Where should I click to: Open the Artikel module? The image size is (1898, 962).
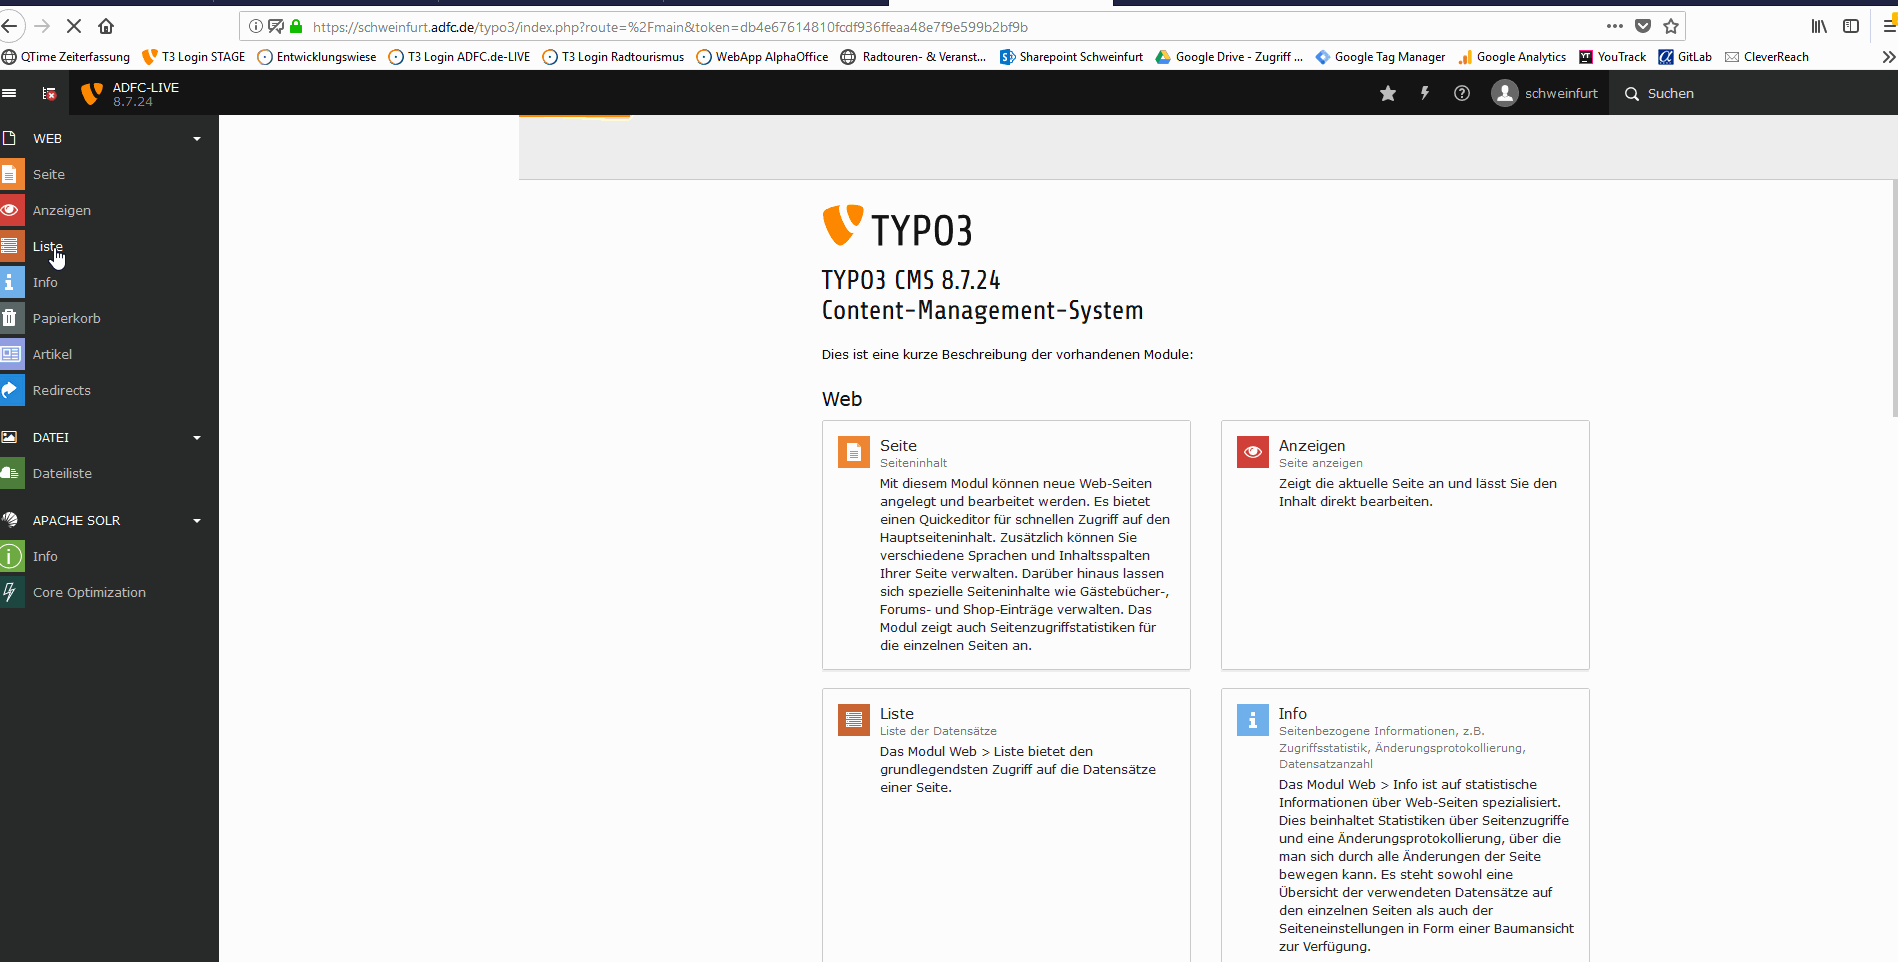(52, 354)
